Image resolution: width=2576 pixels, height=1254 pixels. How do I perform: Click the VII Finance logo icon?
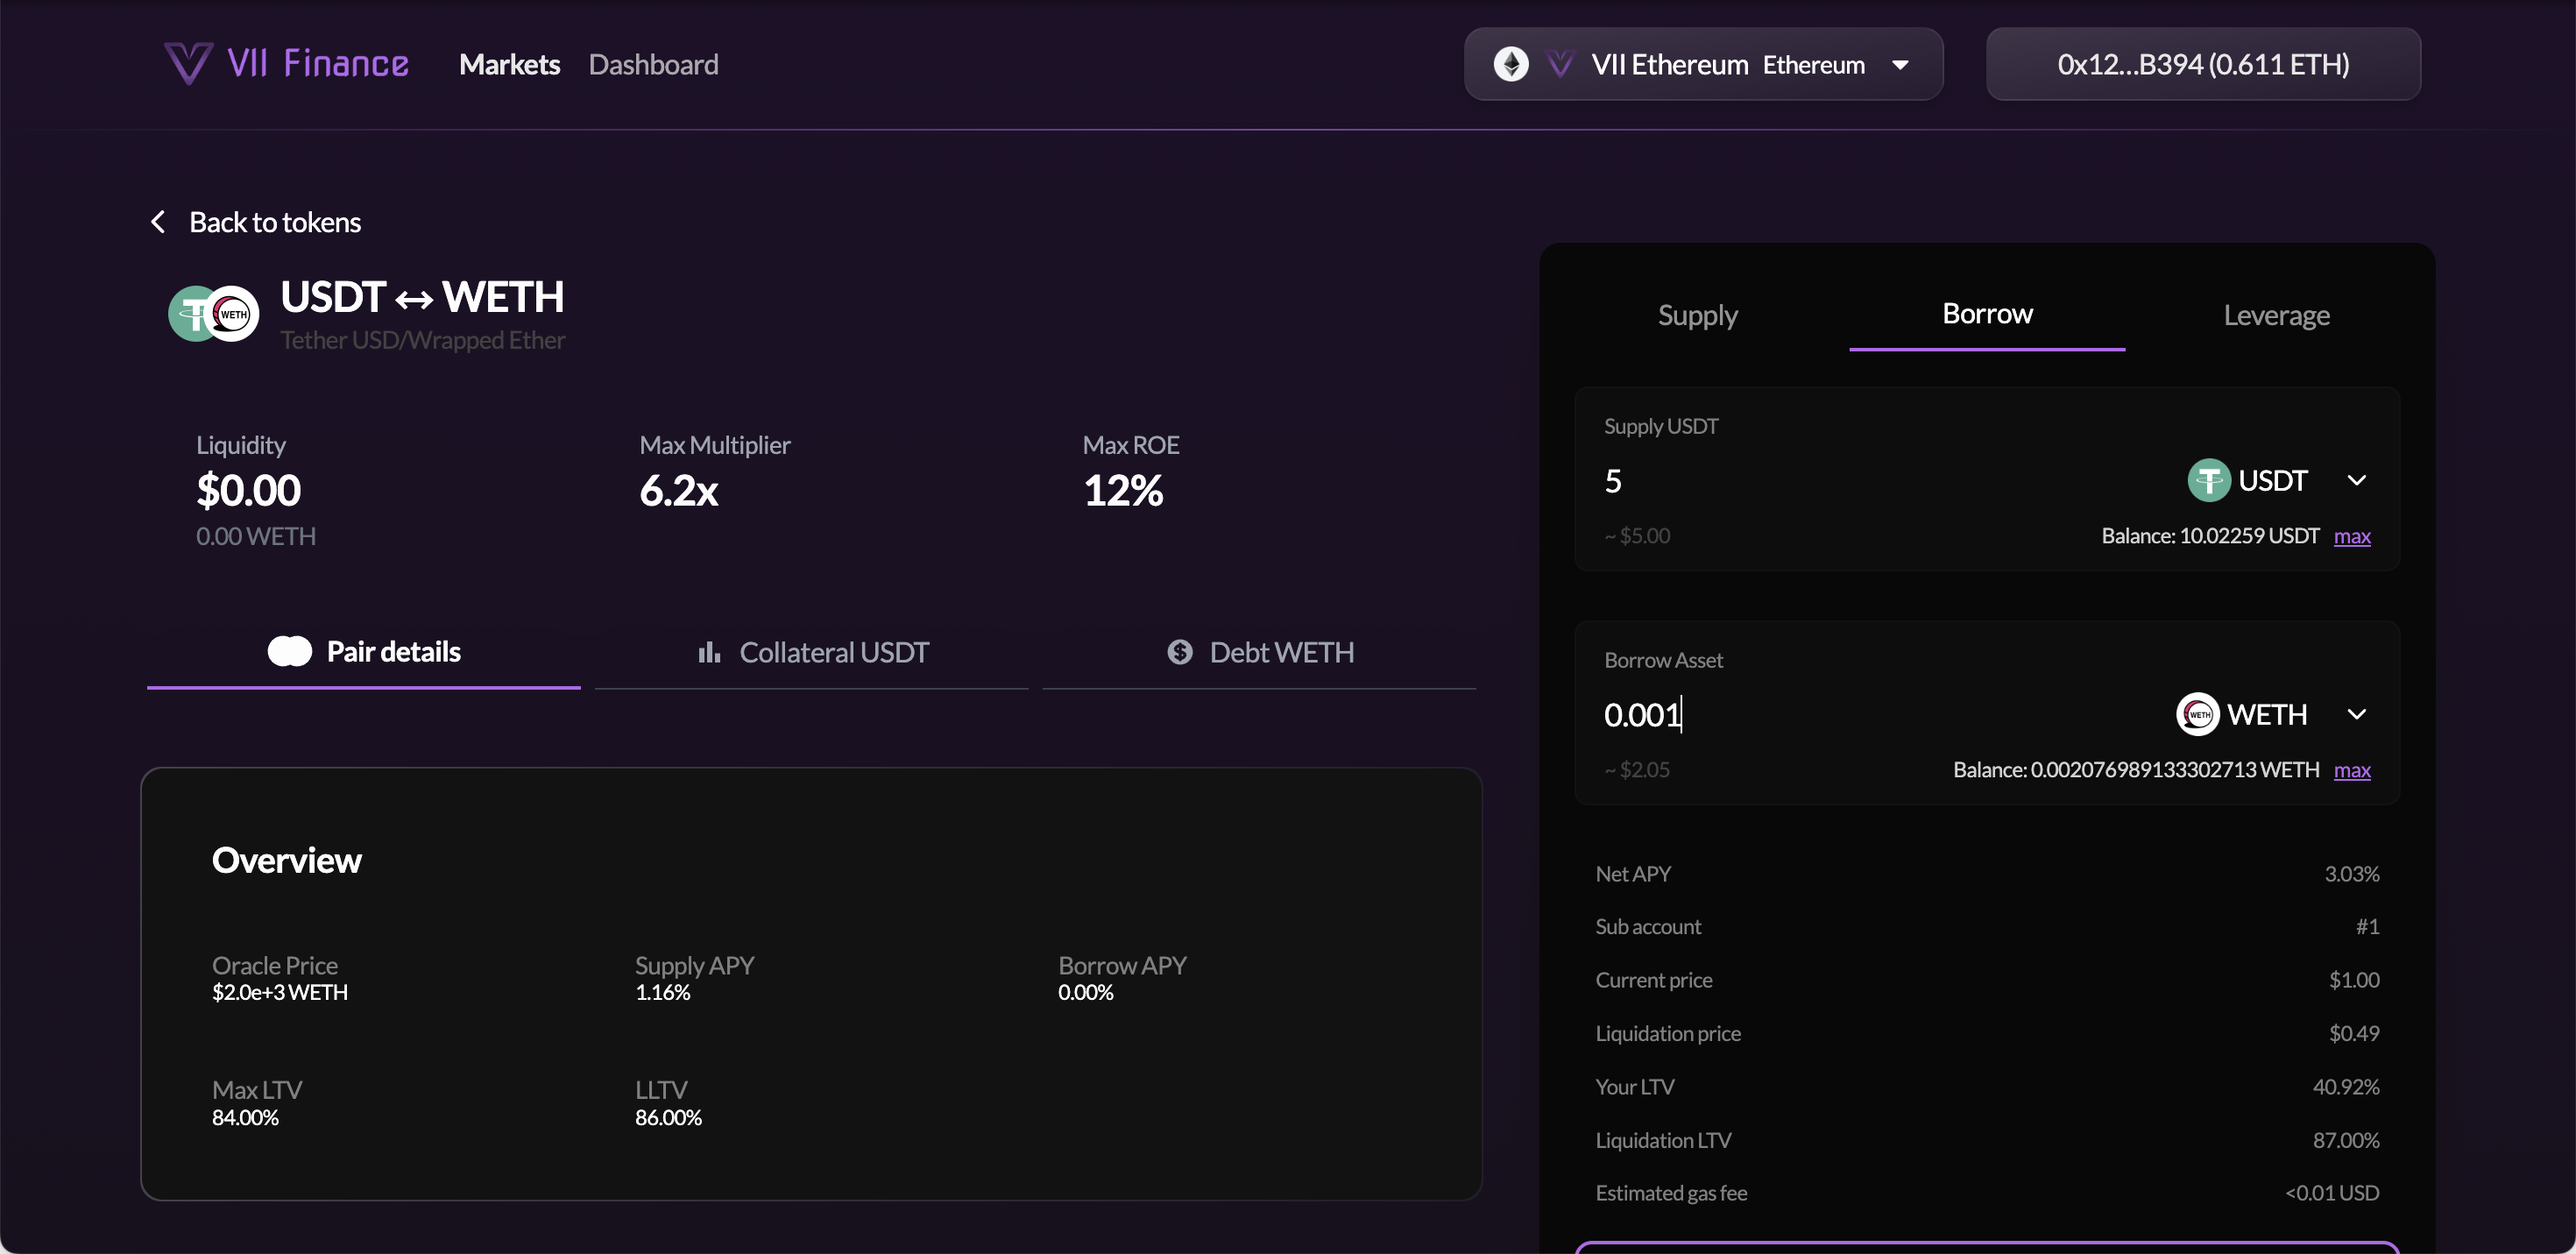pyautogui.click(x=188, y=63)
